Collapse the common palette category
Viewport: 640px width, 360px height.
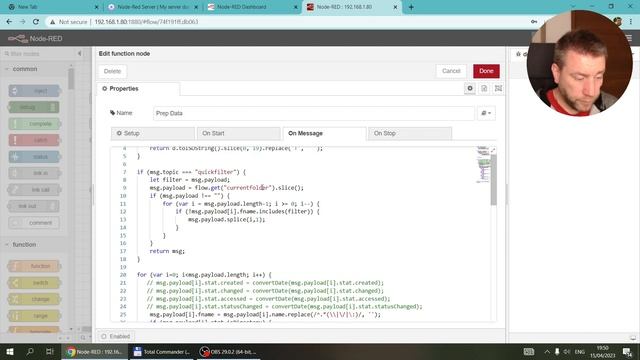tap(24, 69)
